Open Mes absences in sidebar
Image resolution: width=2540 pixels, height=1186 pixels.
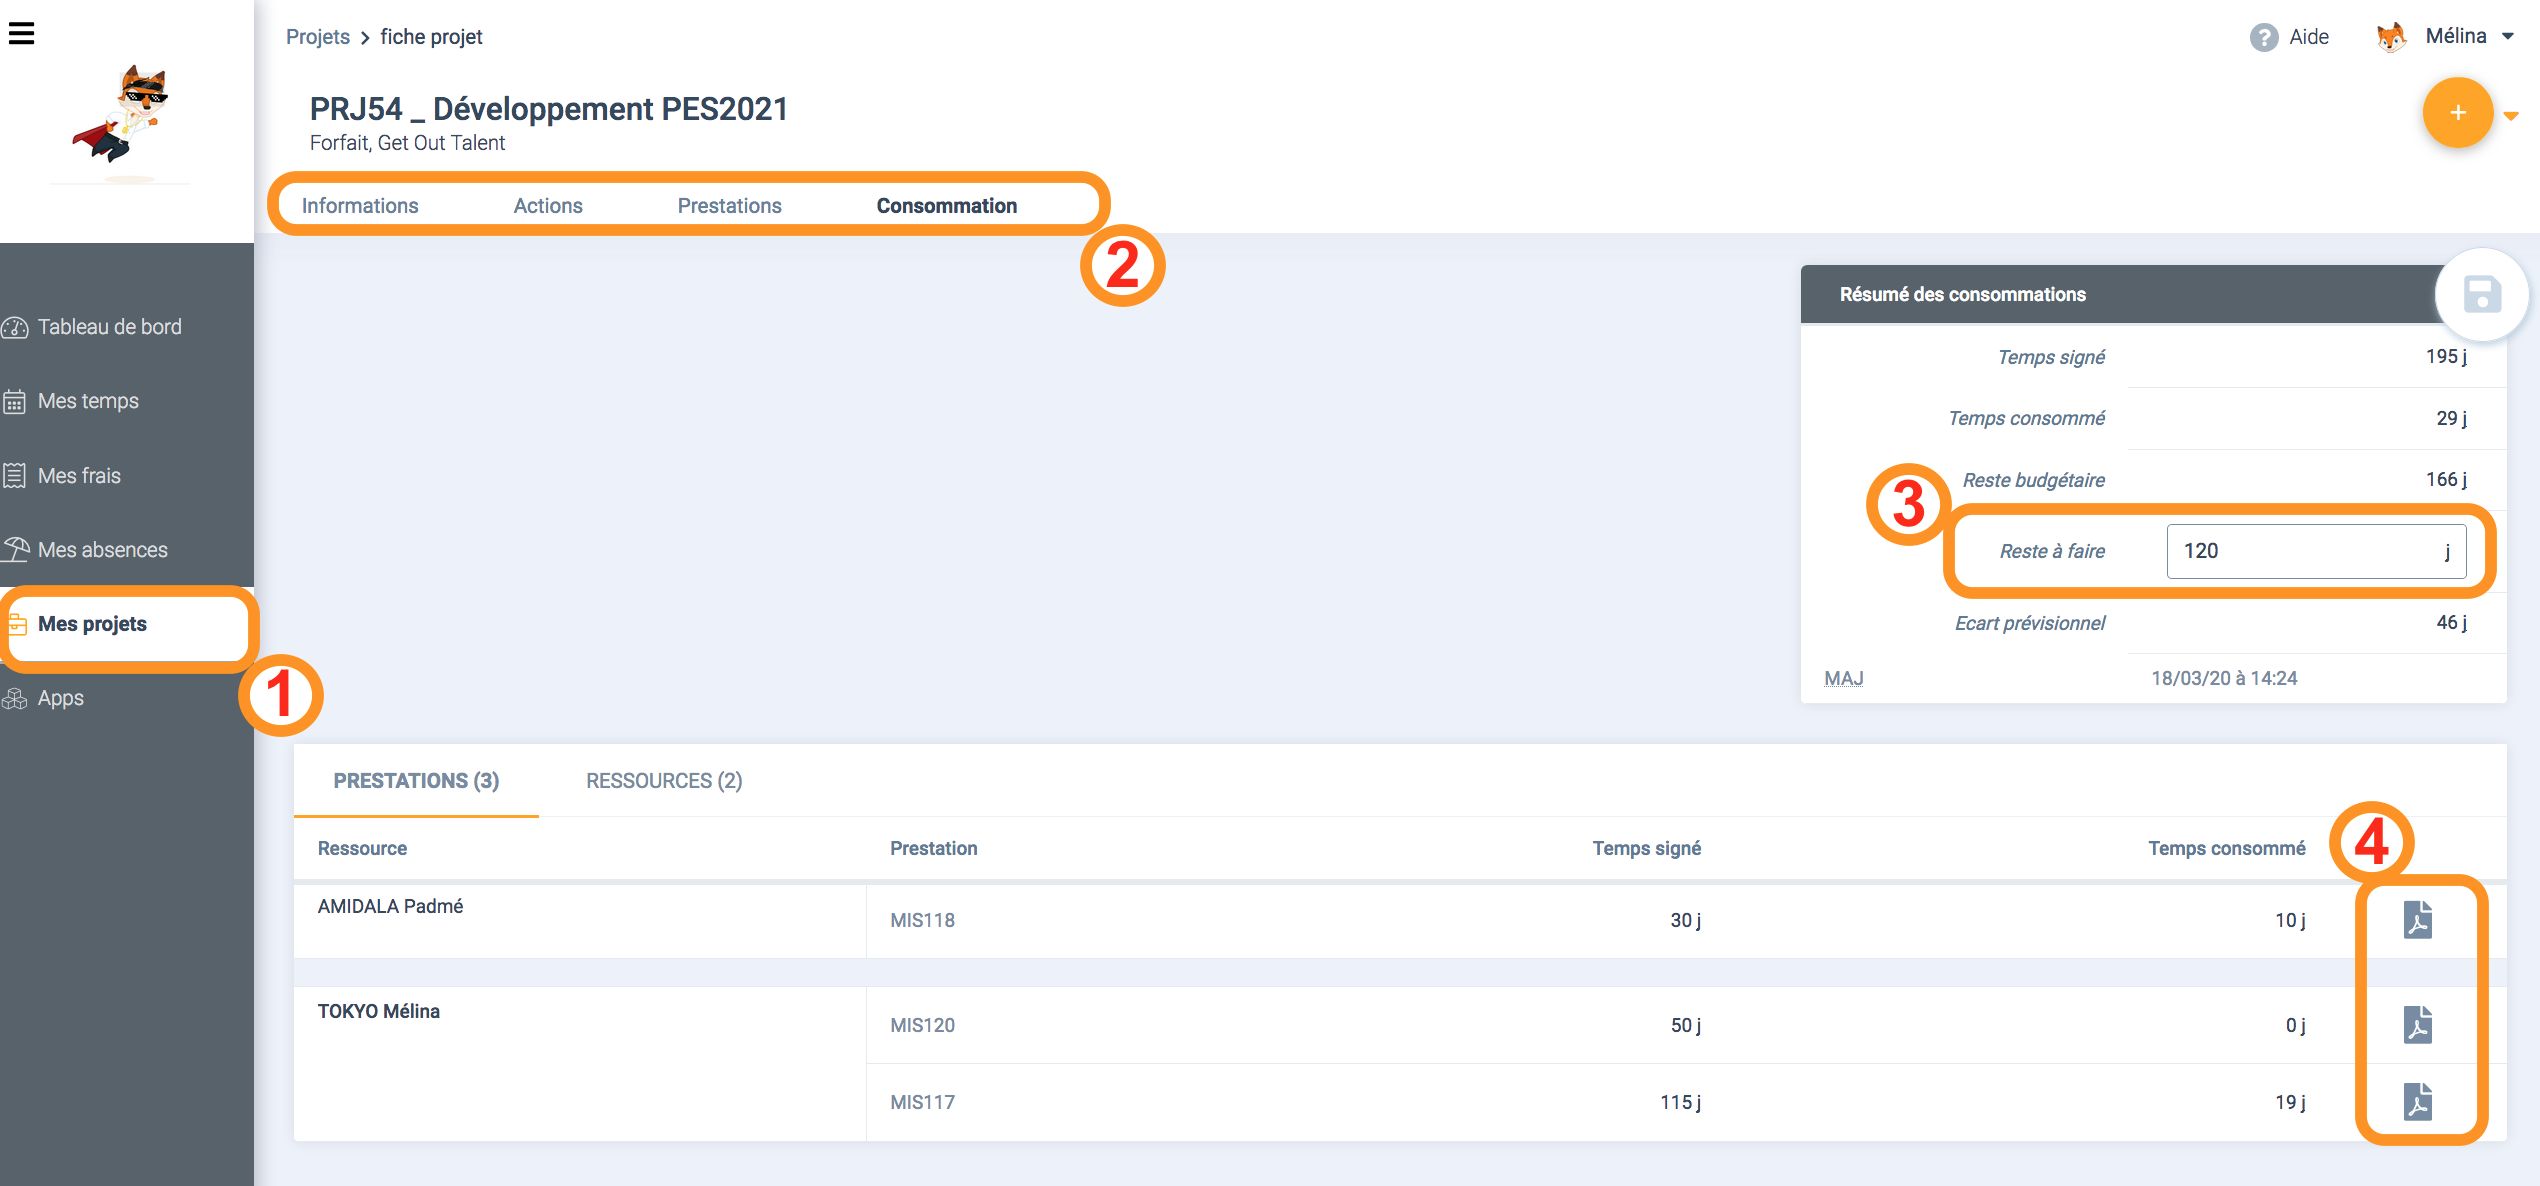click(x=103, y=550)
